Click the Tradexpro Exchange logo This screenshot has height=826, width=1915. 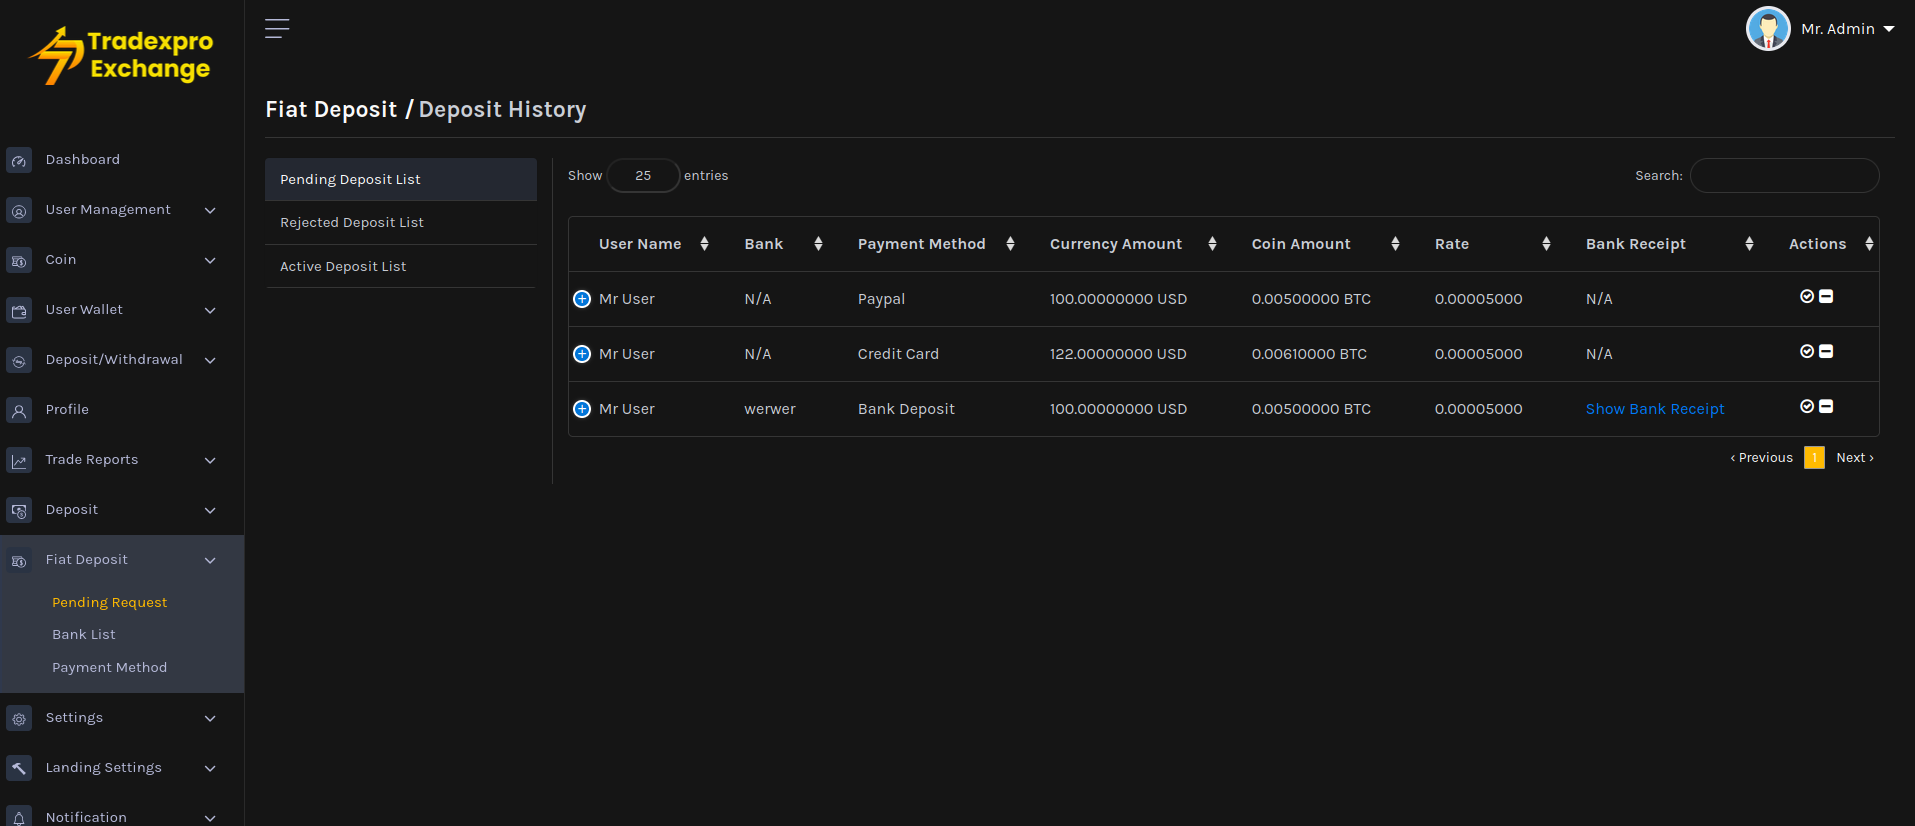[x=122, y=56]
